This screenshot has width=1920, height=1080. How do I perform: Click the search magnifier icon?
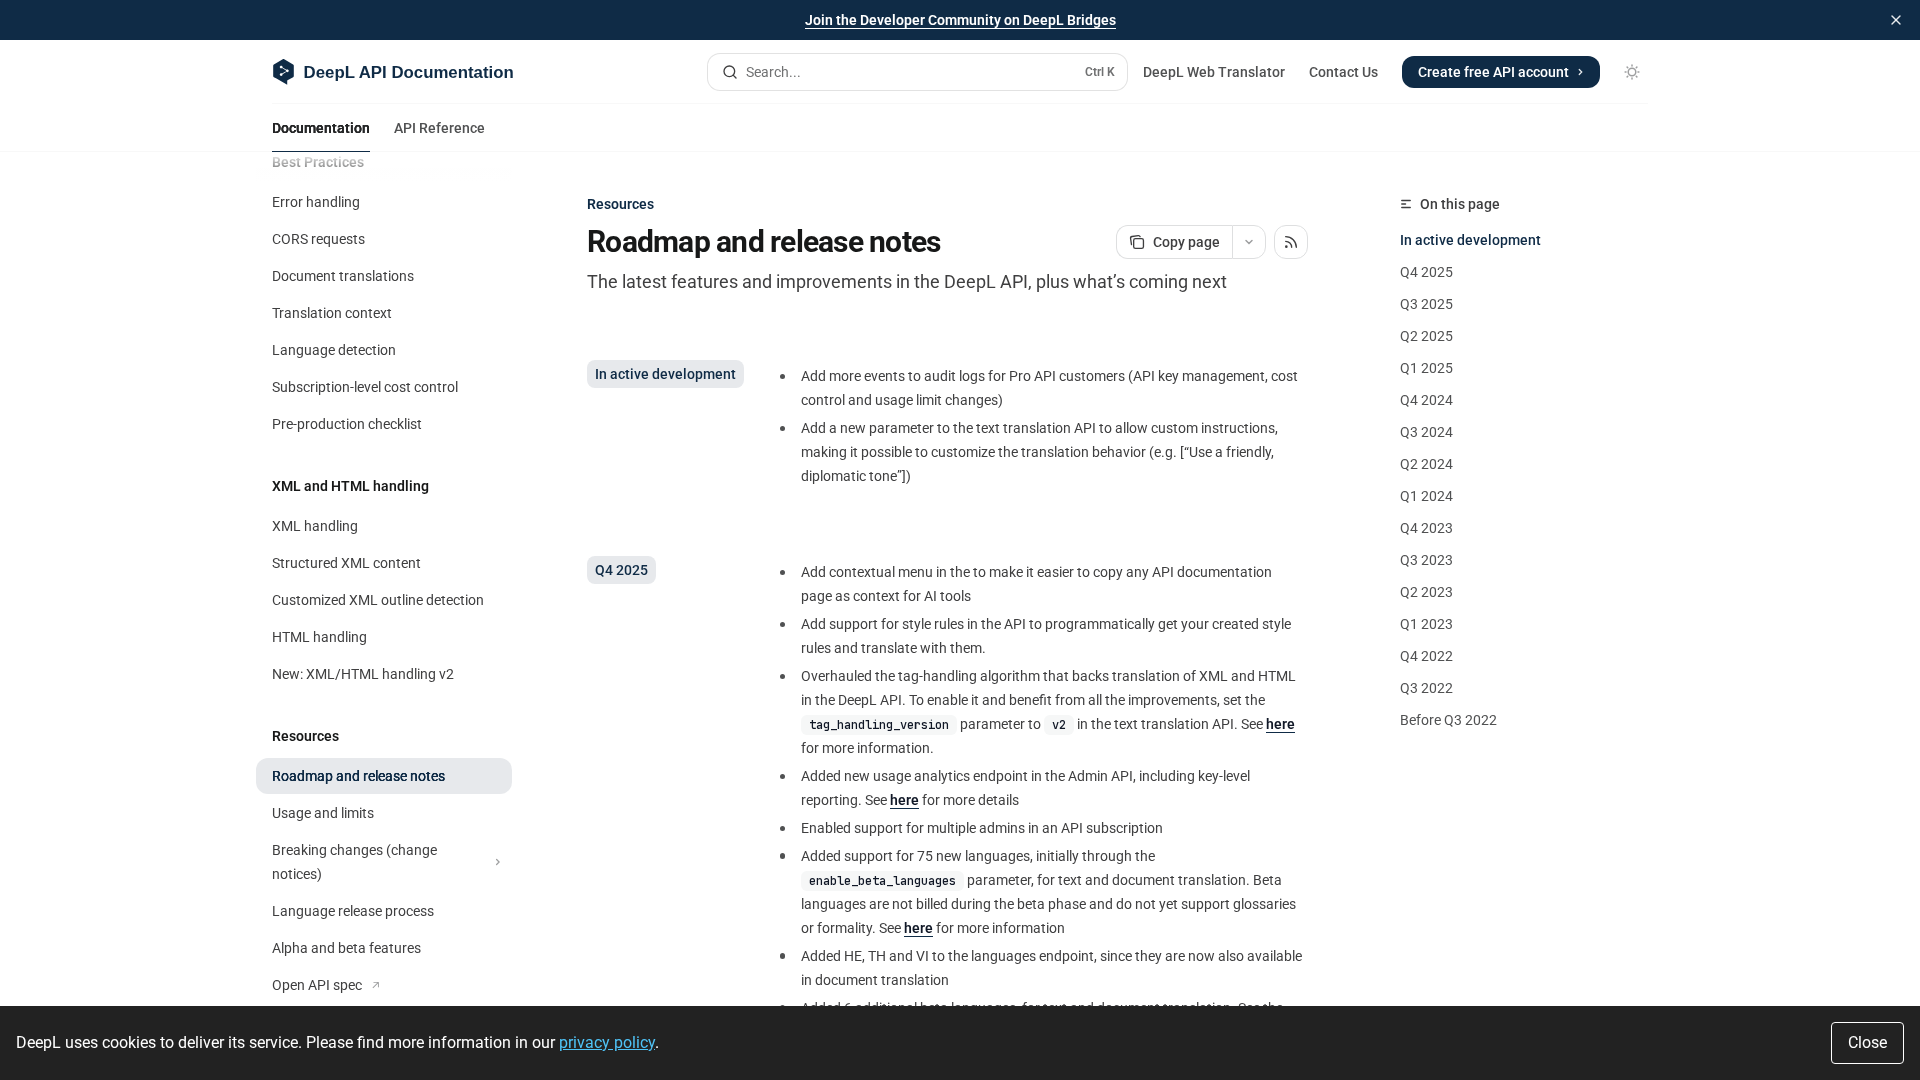[x=730, y=72]
